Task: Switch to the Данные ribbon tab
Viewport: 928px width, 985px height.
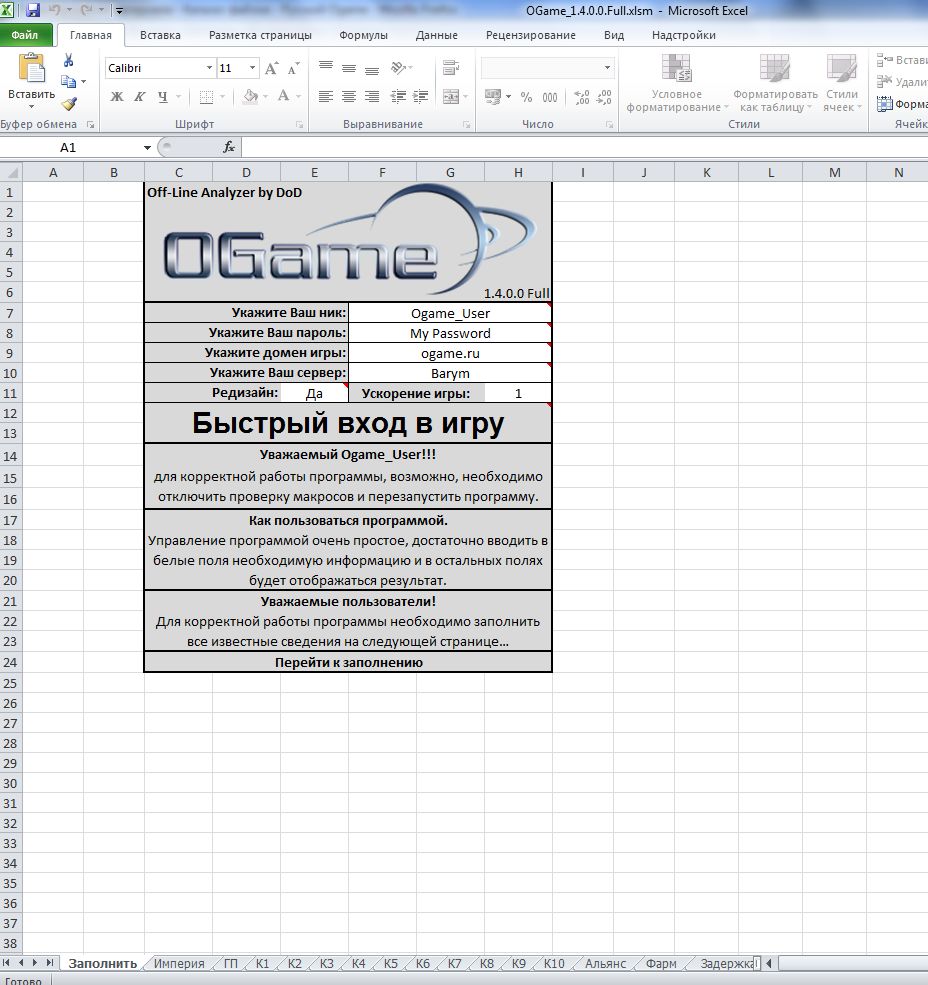Action: 437,35
